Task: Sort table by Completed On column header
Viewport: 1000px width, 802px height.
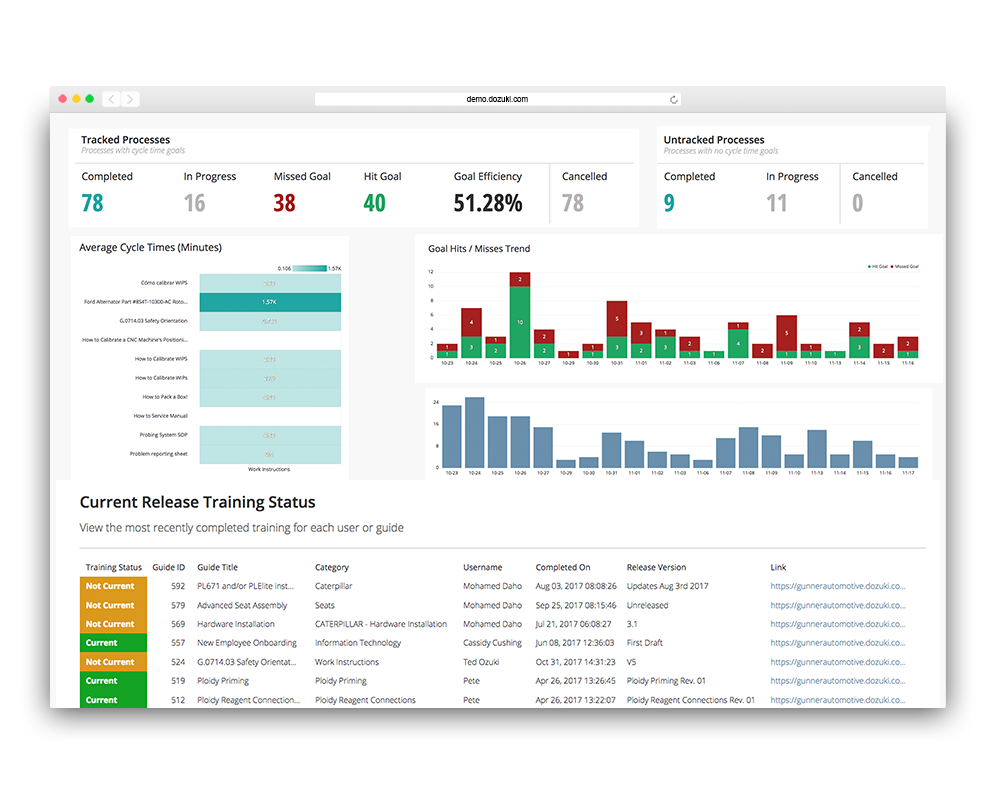Action: [x=563, y=568]
